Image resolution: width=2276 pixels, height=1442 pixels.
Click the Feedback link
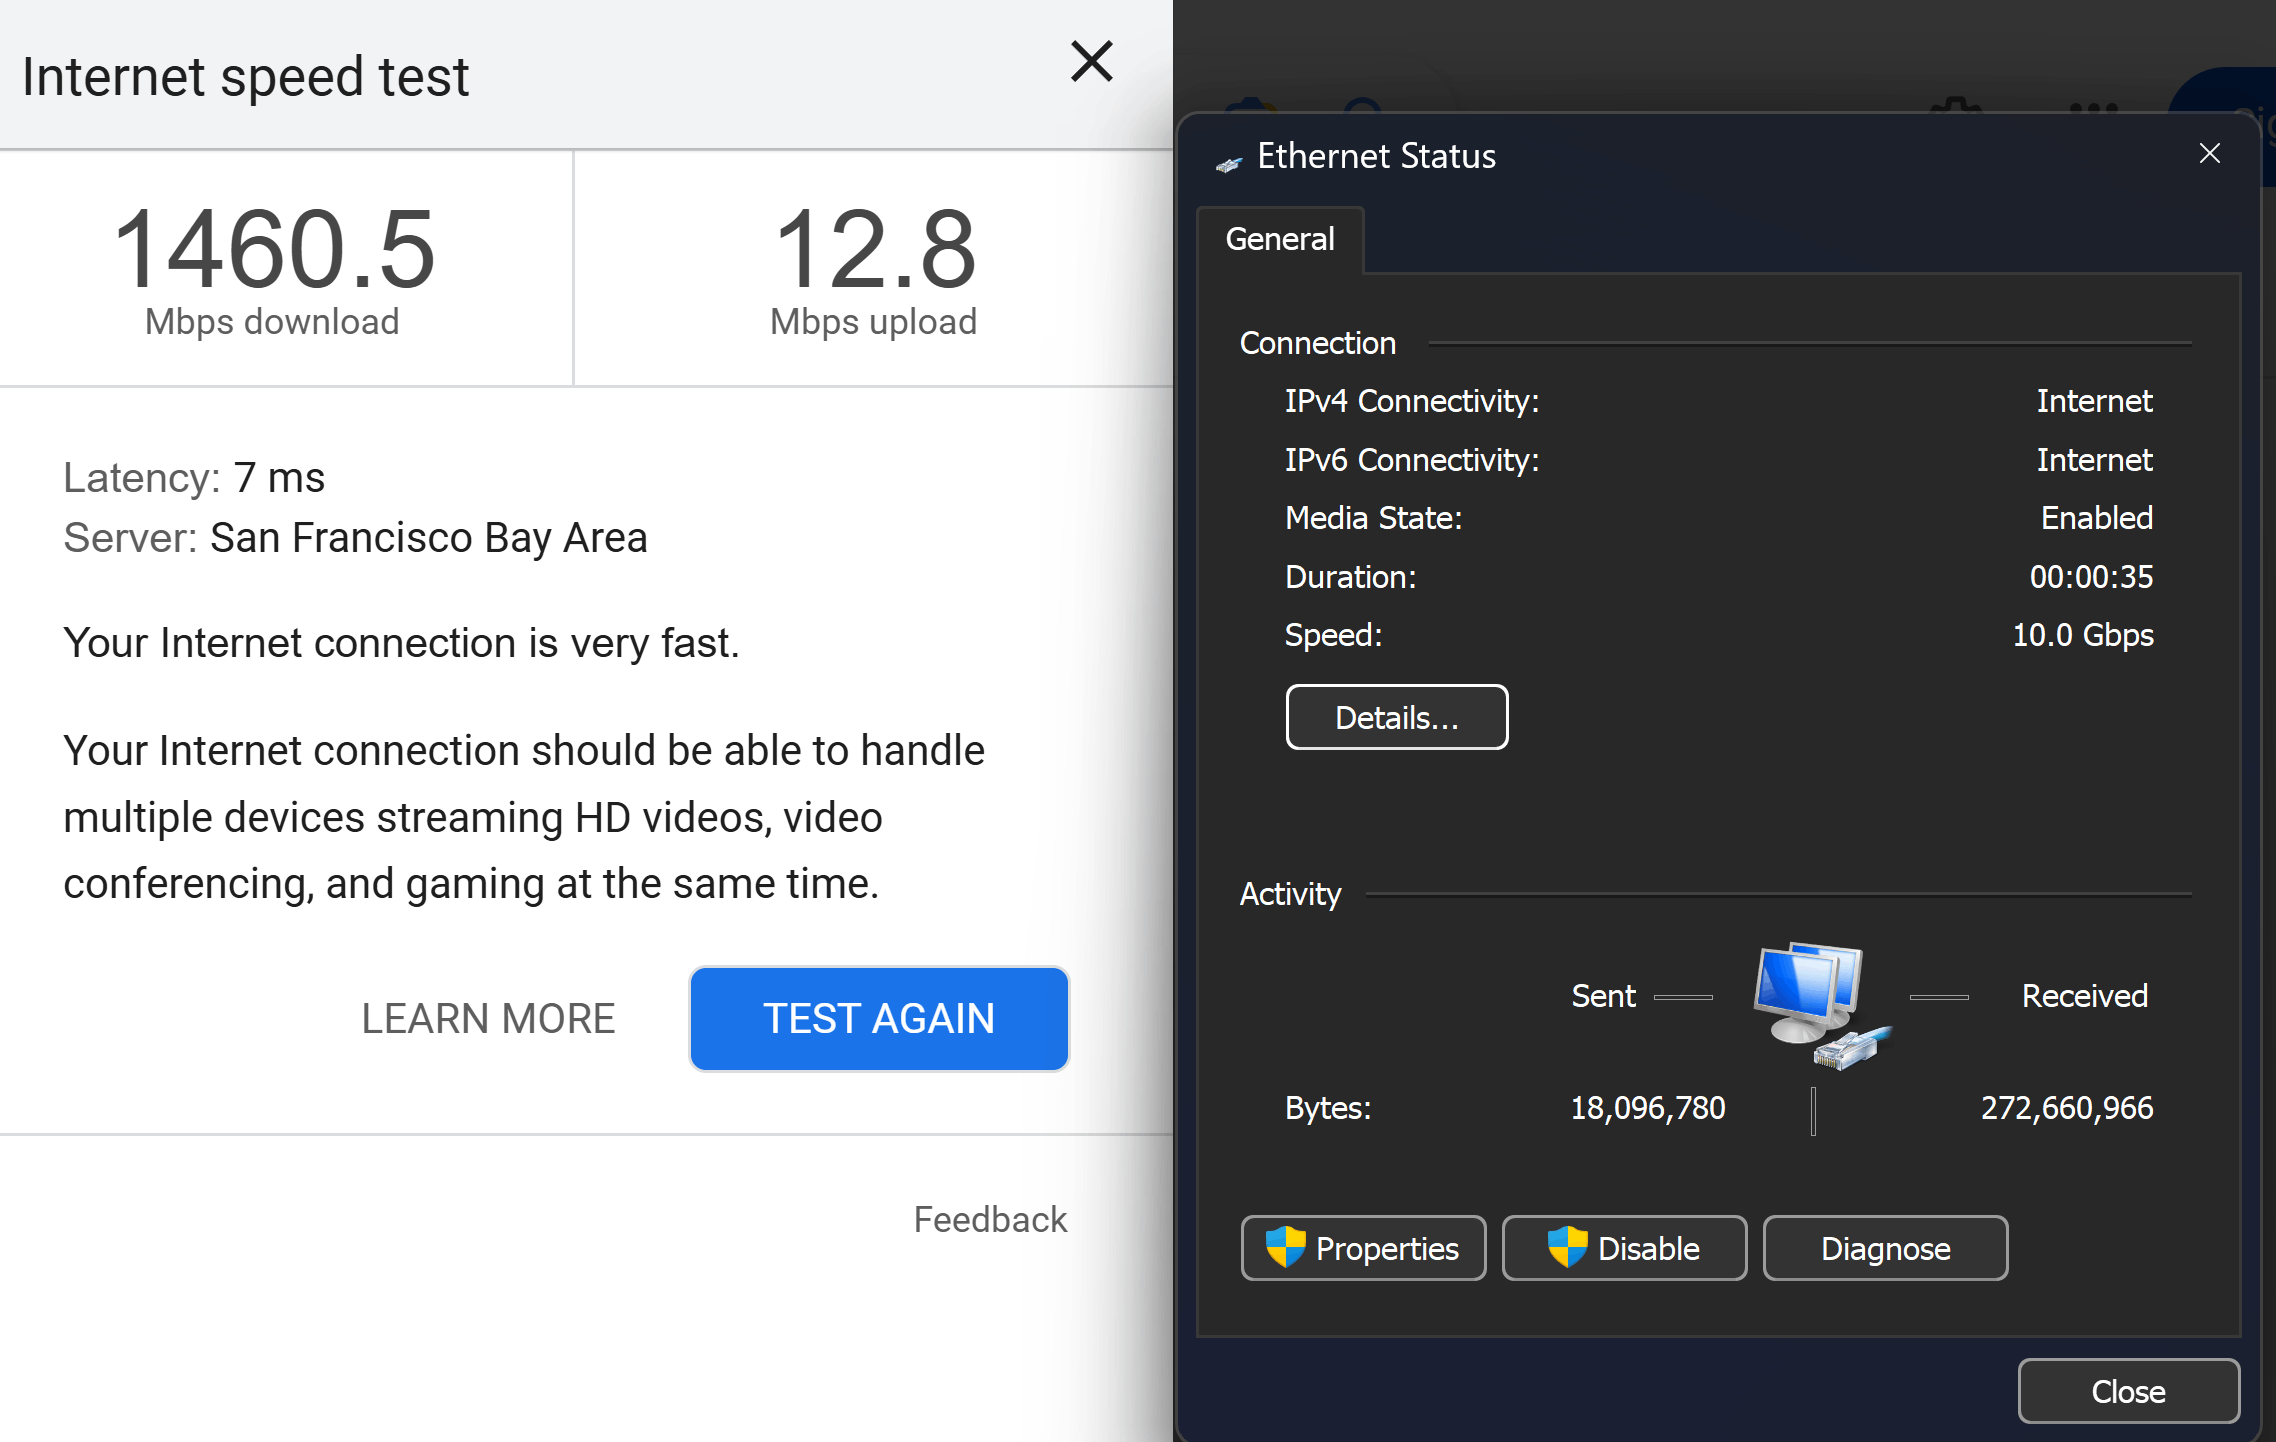(x=990, y=1219)
